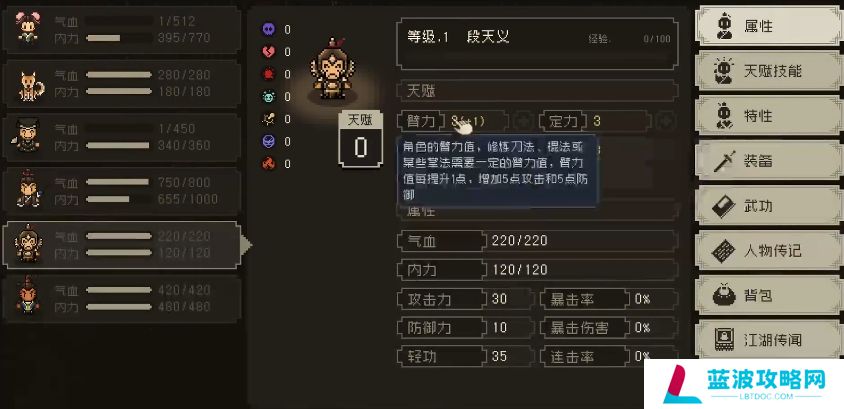Image resolution: width=844 pixels, height=409 pixels.
Task: Click the teal face status icon
Action: pyautogui.click(x=268, y=97)
